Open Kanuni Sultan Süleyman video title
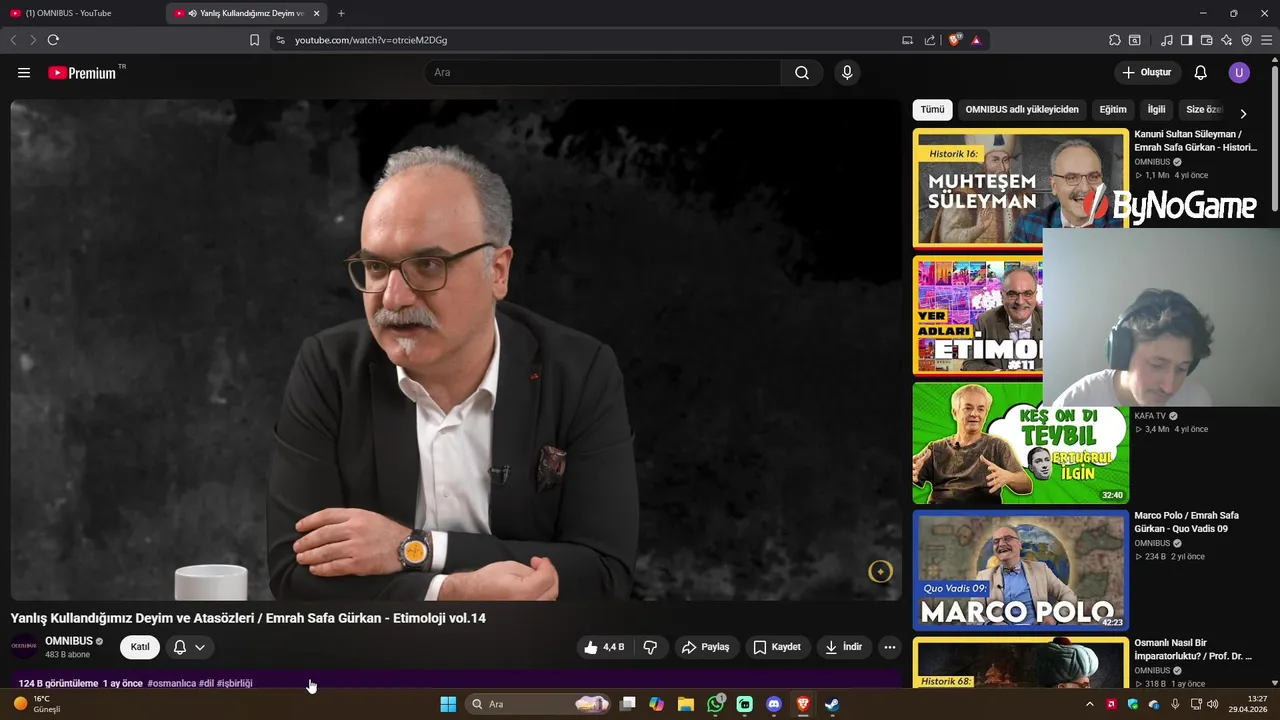 click(x=1196, y=141)
